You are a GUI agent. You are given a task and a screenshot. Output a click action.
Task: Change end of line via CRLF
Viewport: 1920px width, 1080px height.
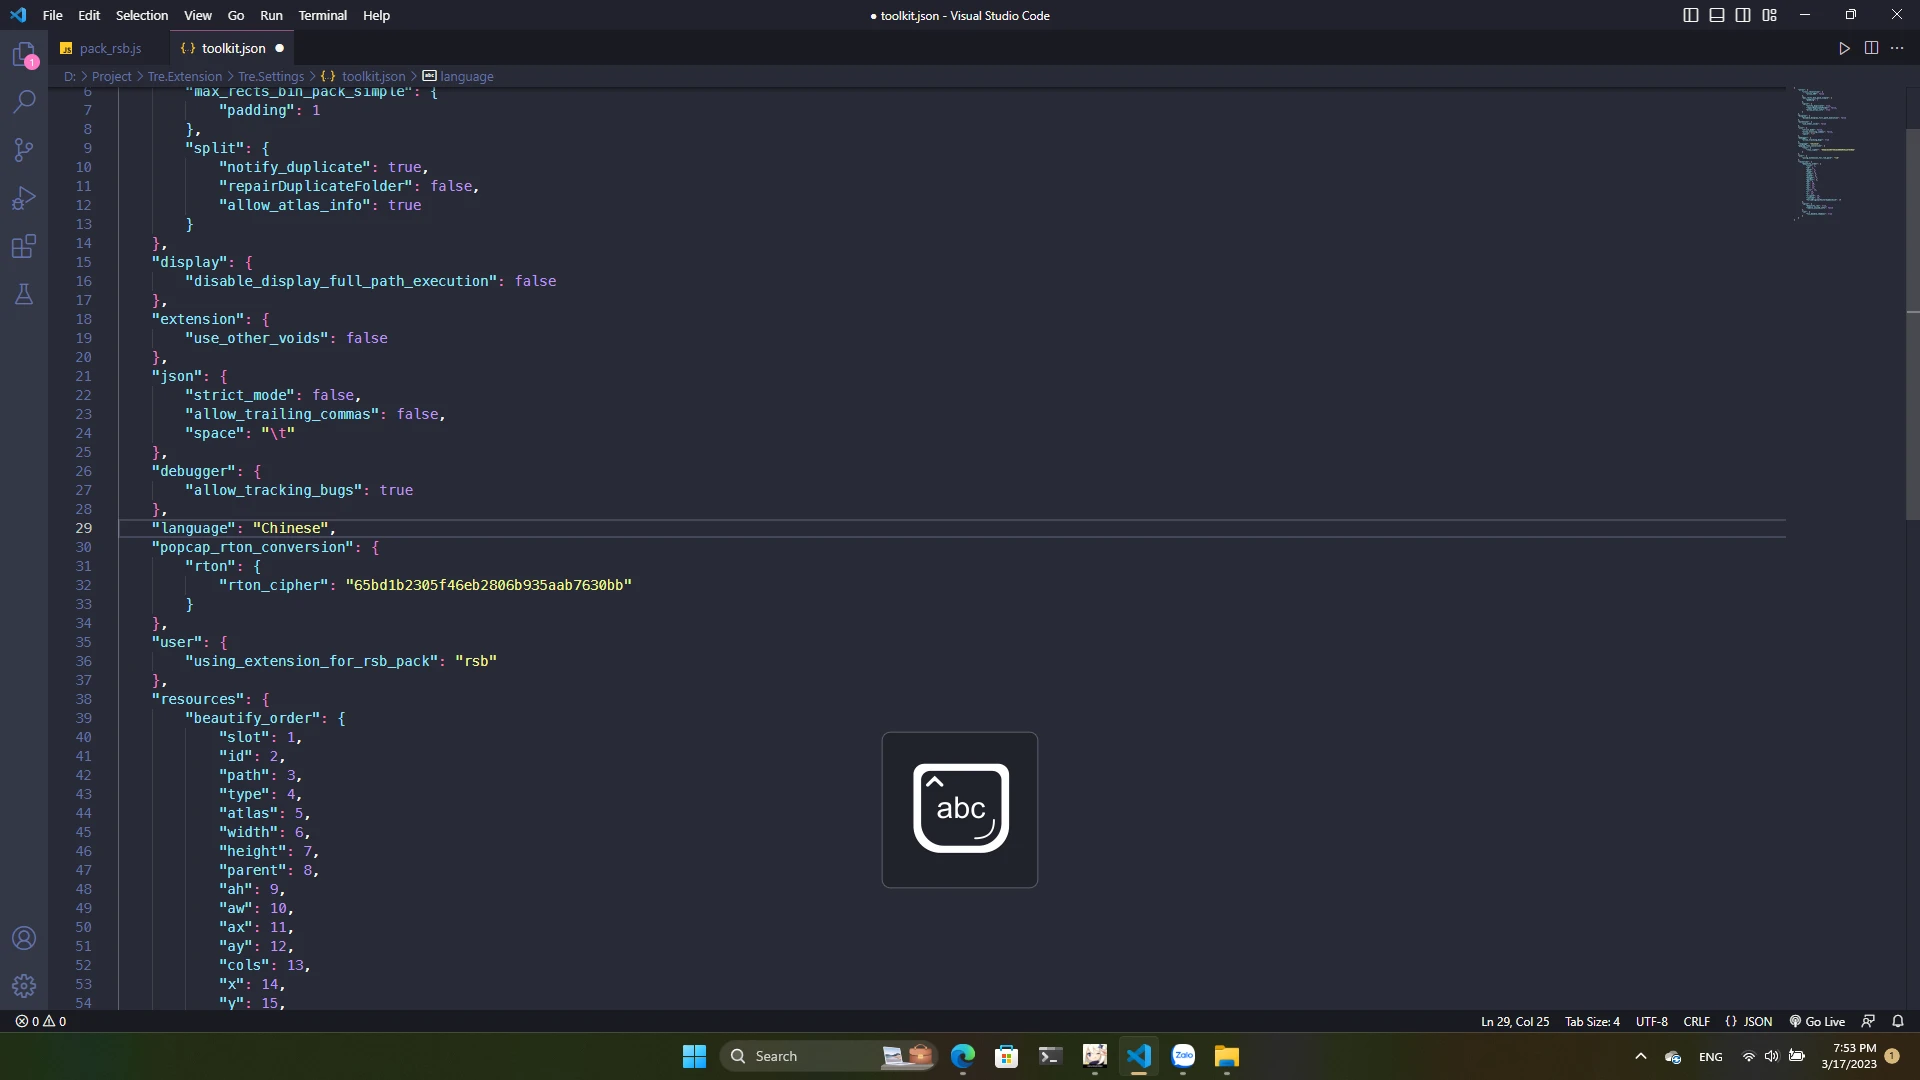[x=1696, y=1021]
